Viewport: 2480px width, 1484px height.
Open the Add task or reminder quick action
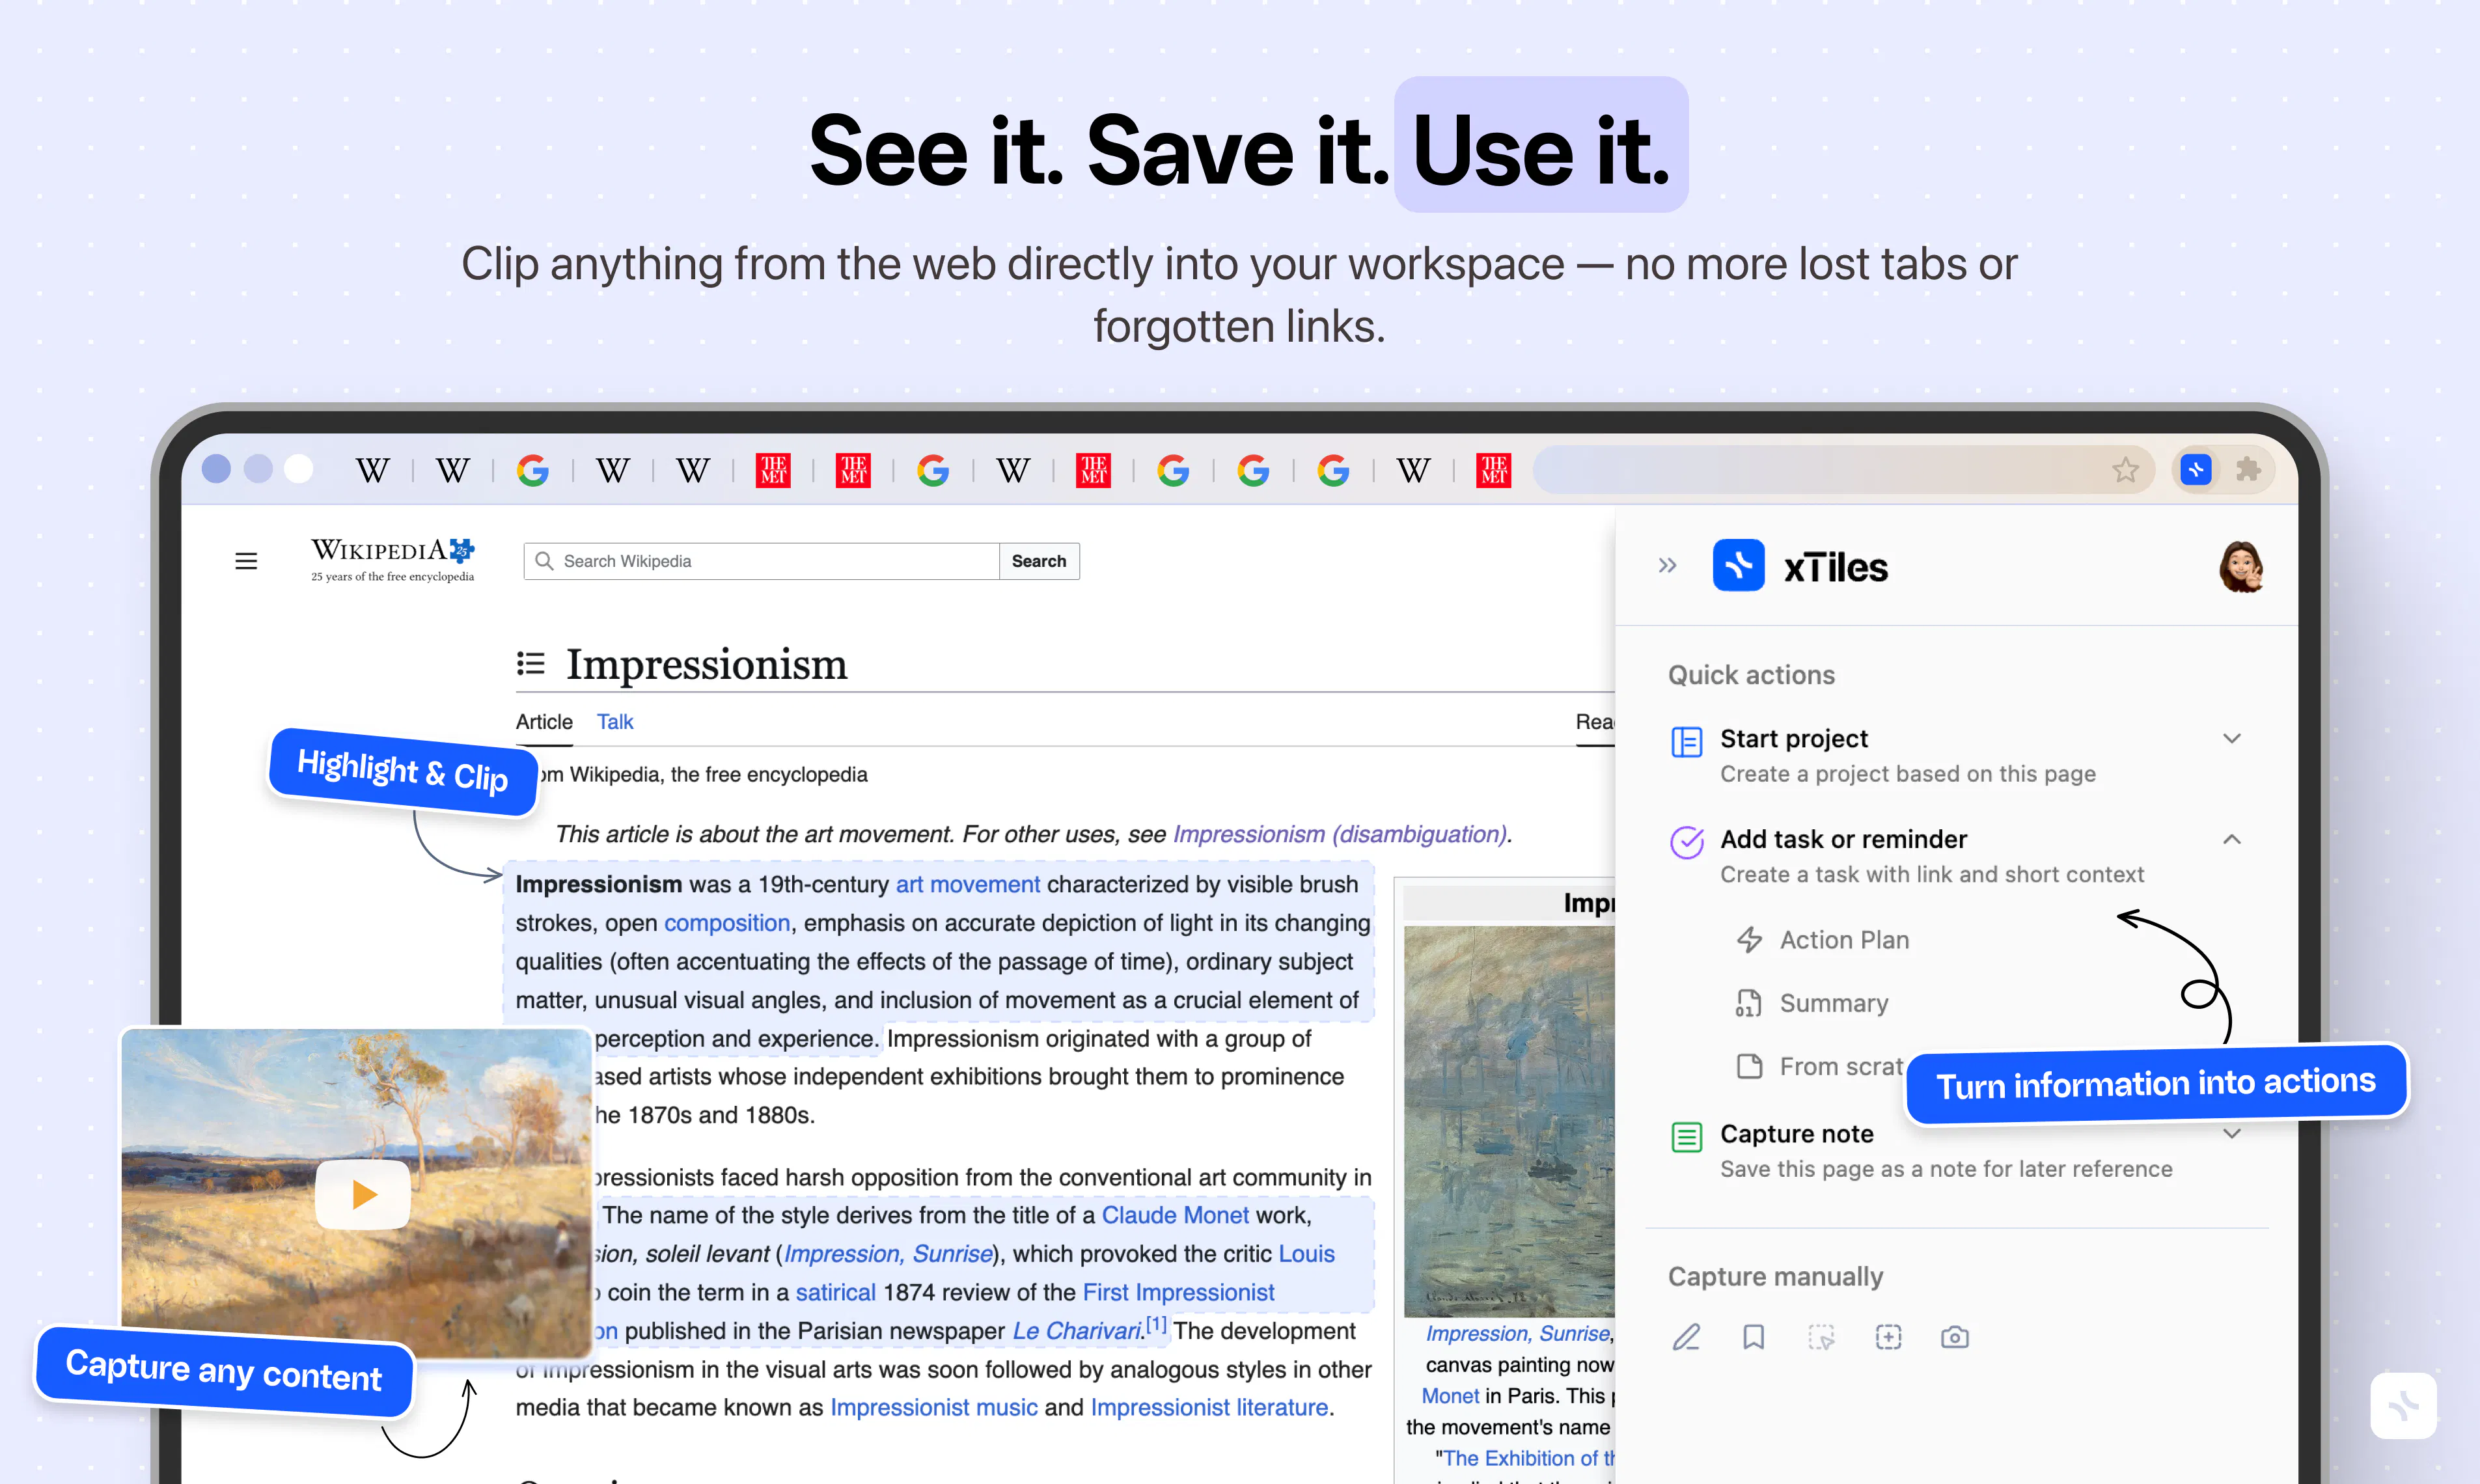point(1956,856)
